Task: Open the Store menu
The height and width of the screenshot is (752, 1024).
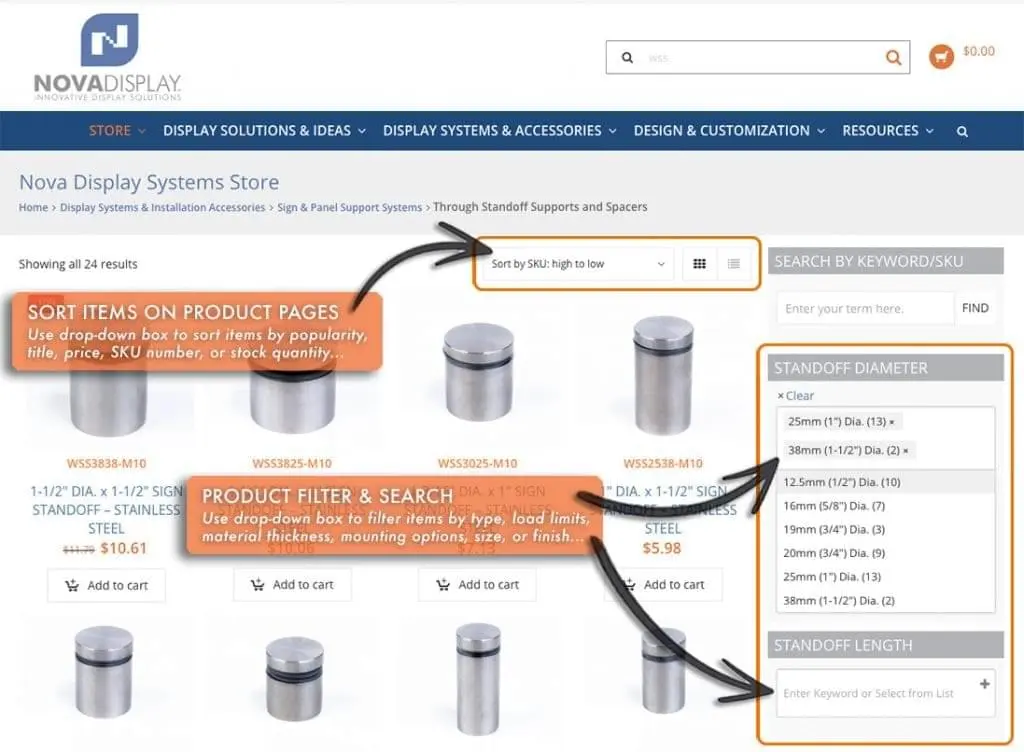Action: (117, 131)
